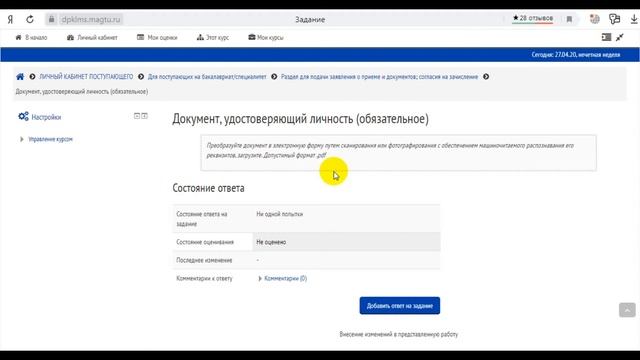Click the Последнее изменение row label
The image size is (640, 360).
pyautogui.click(x=204, y=260)
